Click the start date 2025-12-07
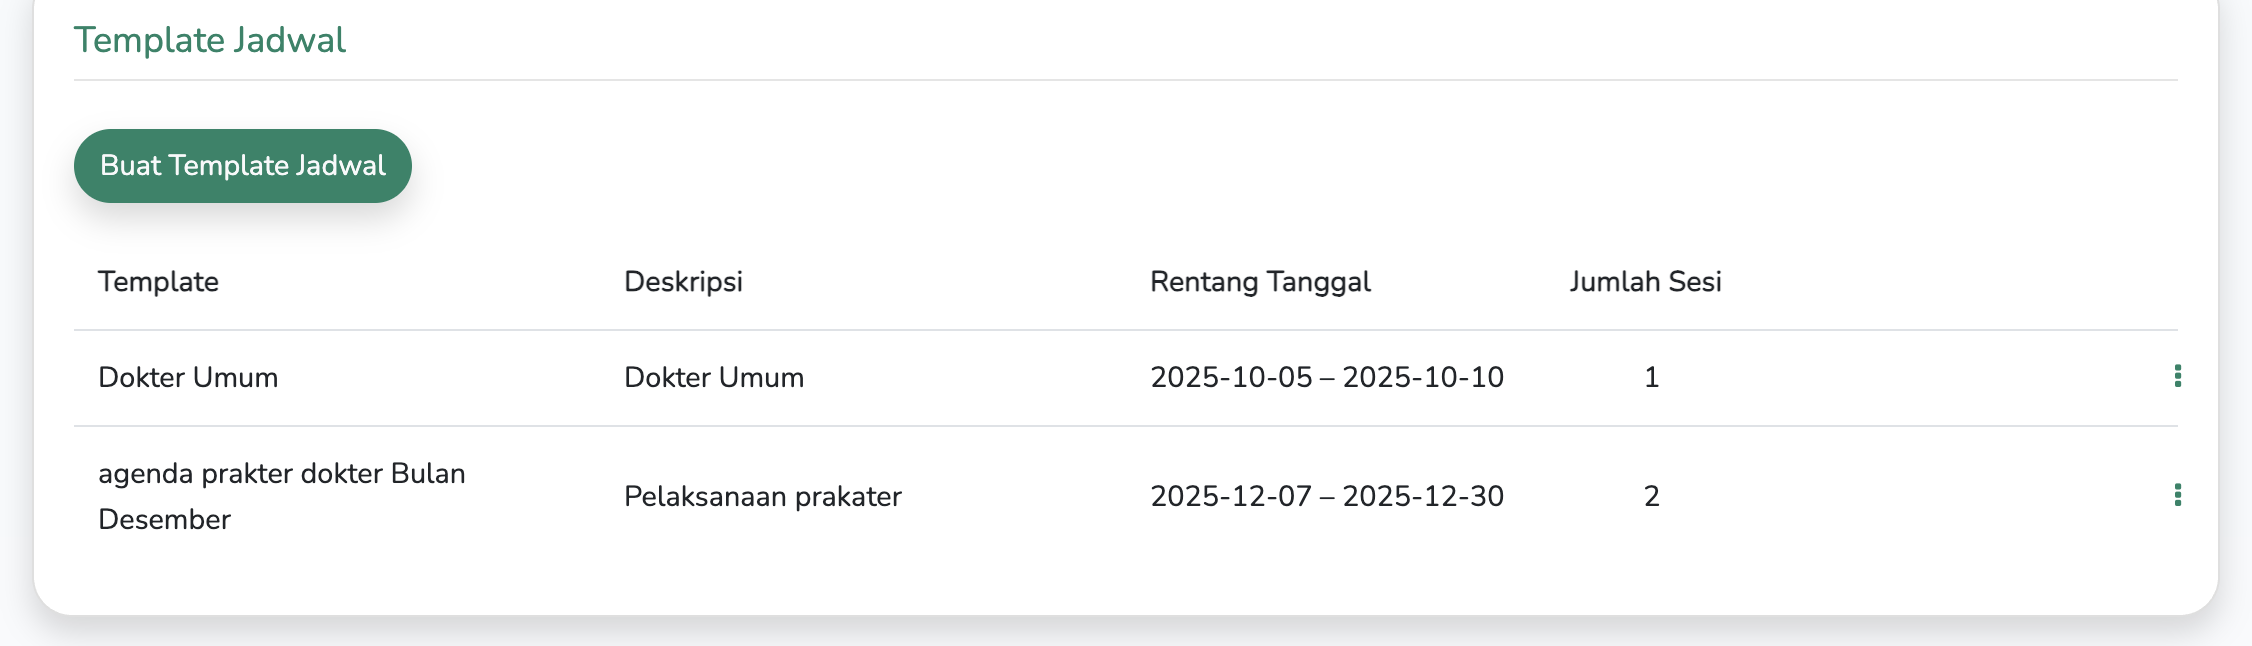The height and width of the screenshot is (646, 2252). pos(1231,497)
